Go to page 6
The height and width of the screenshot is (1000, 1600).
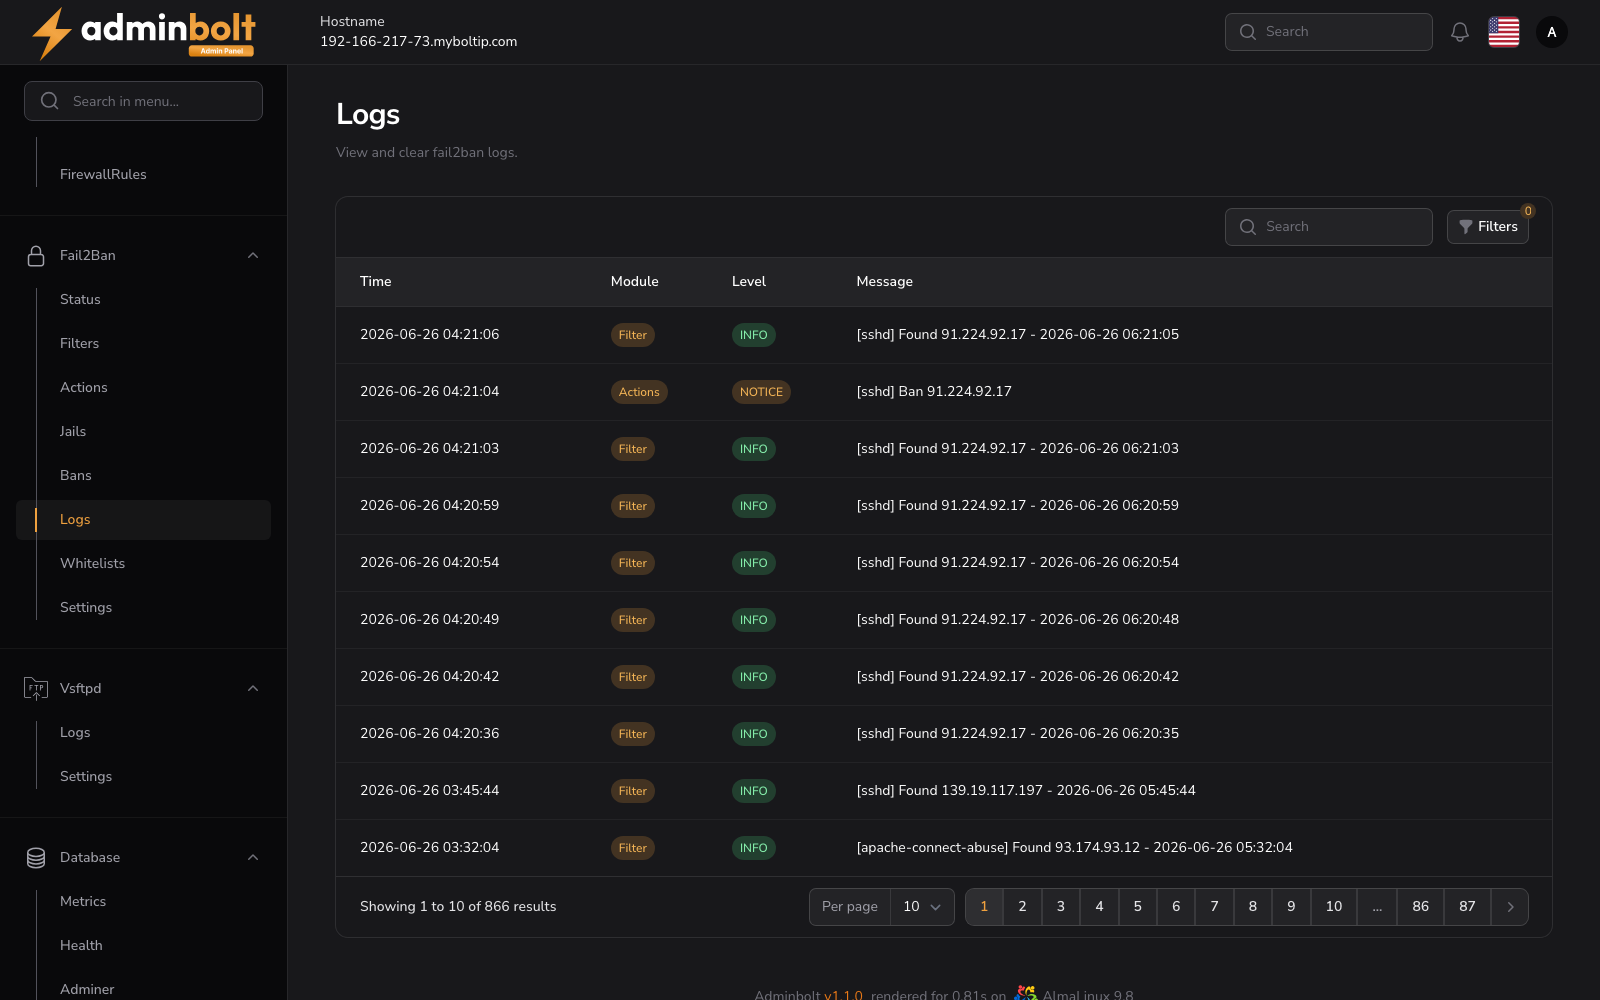(1176, 907)
